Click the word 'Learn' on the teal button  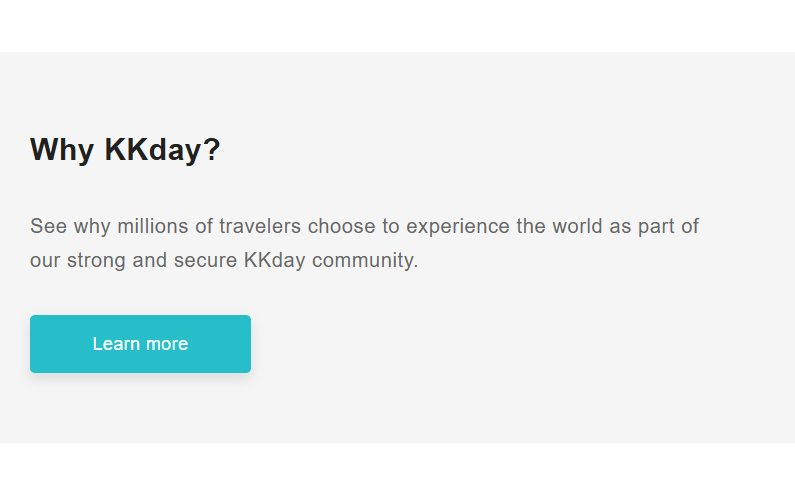click(x=114, y=344)
